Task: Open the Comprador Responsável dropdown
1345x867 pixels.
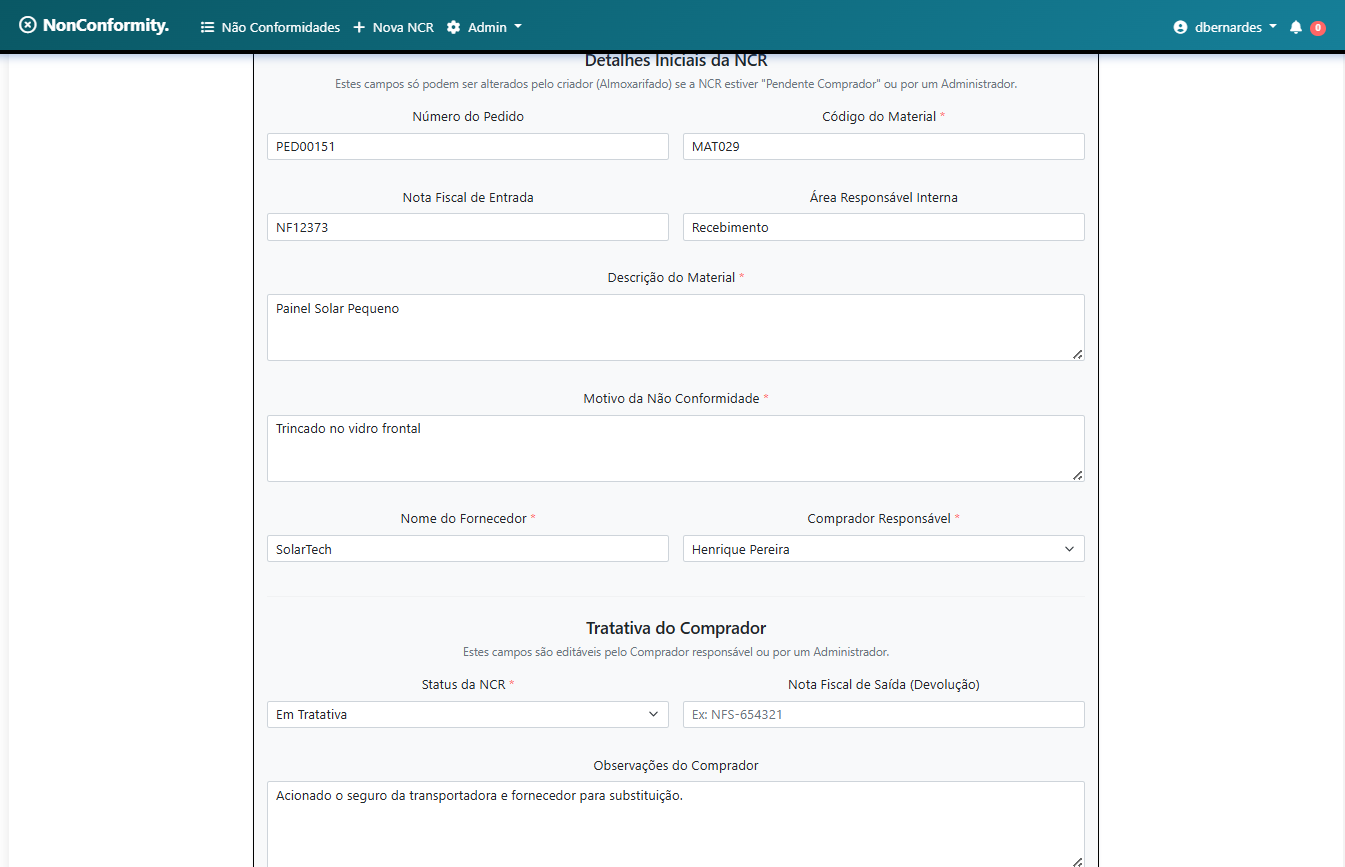Action: coord(883,549)
